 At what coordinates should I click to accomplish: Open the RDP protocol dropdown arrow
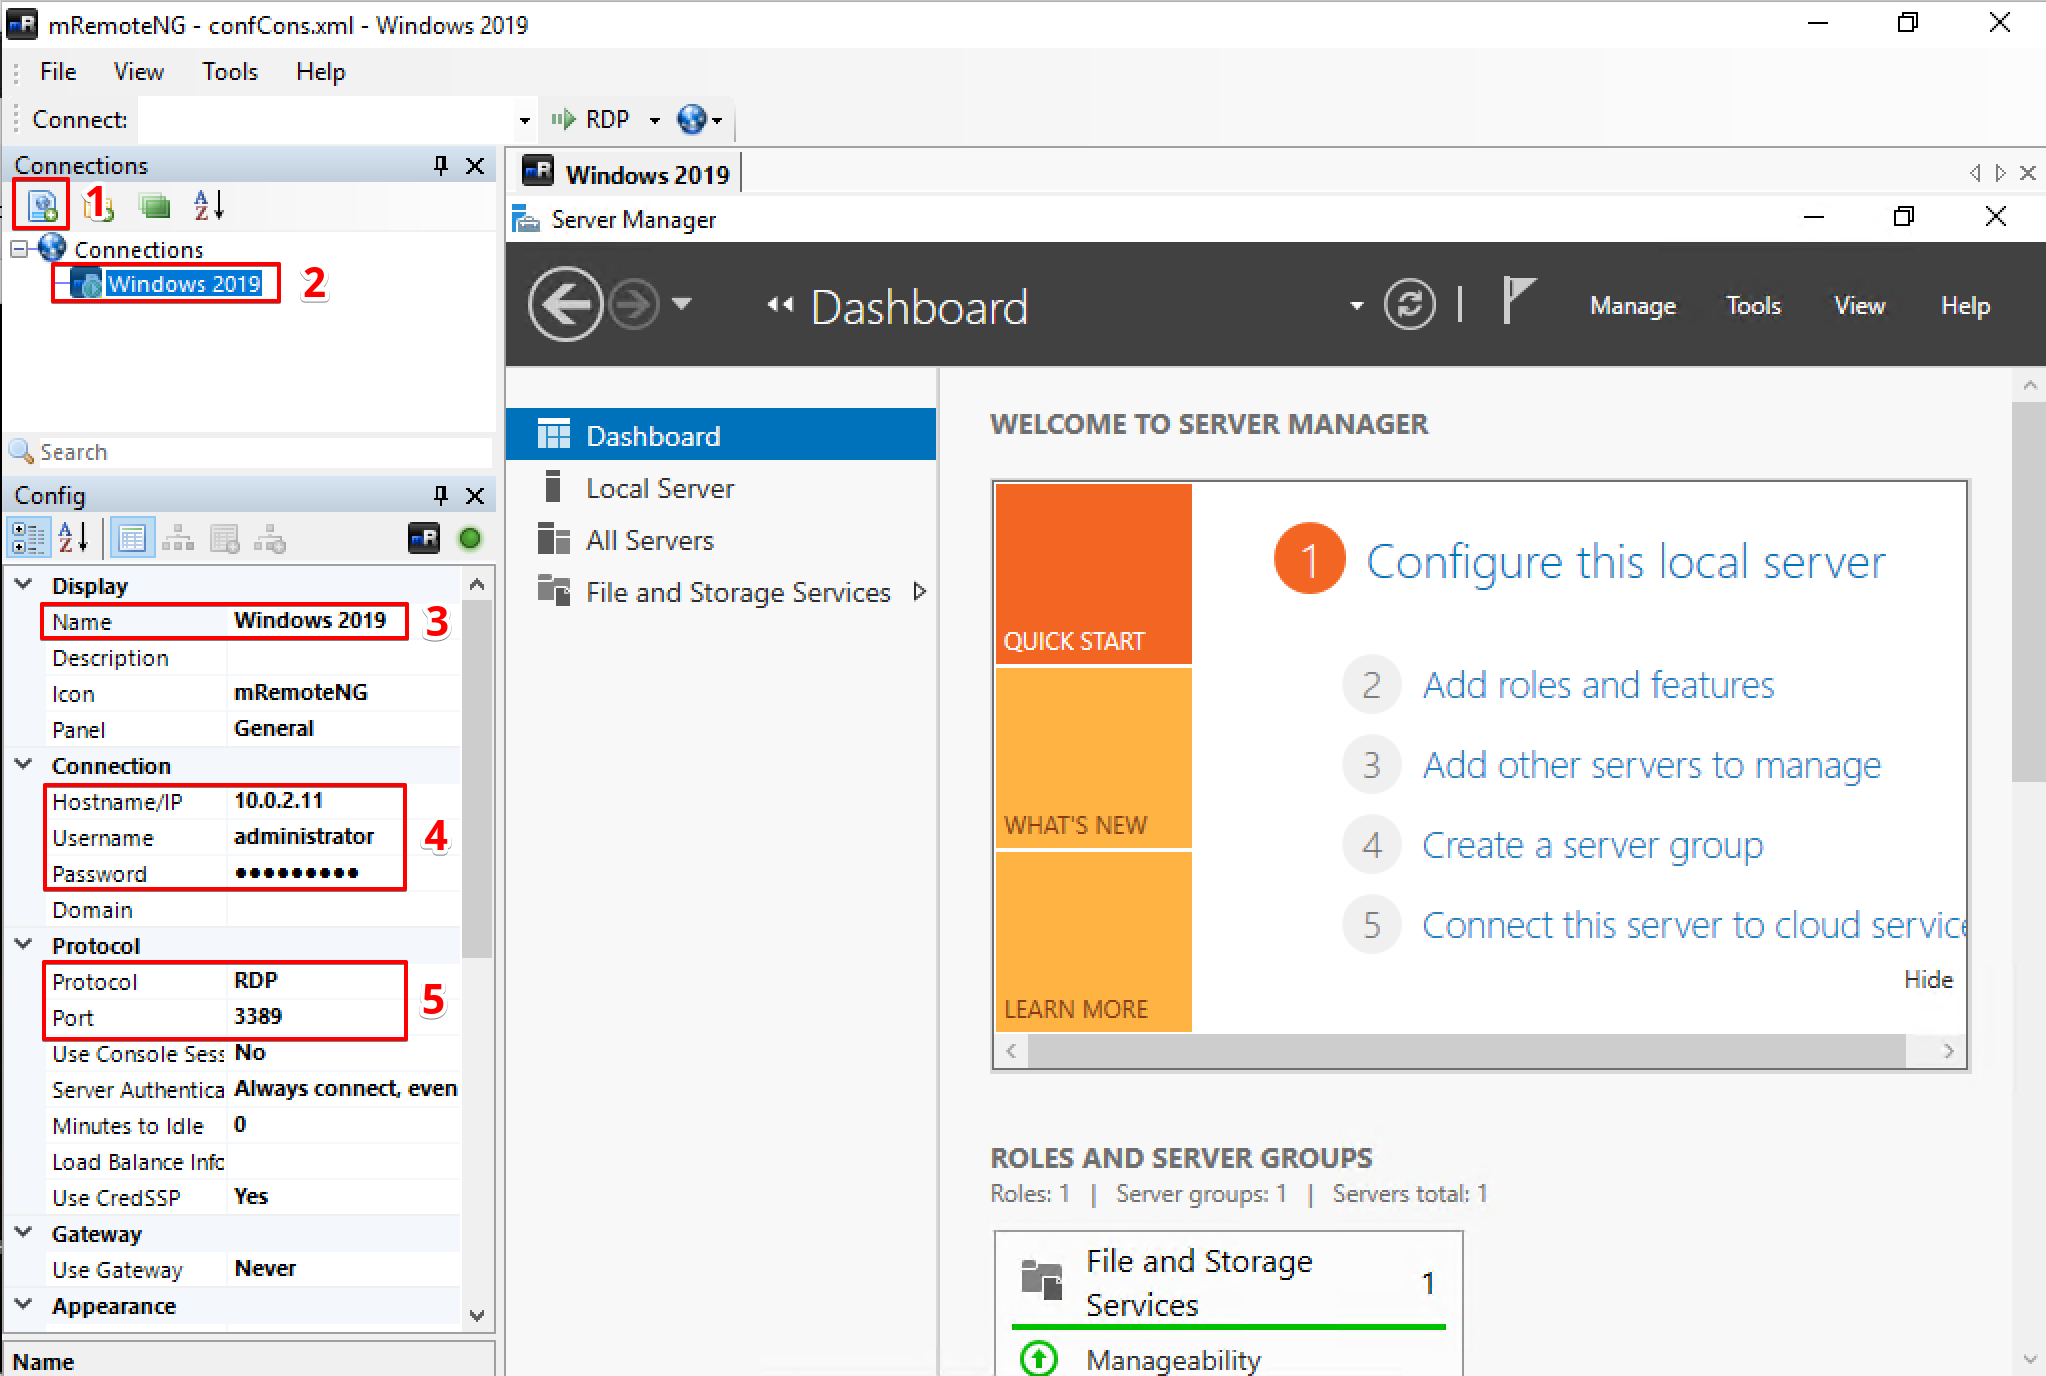pos(655,120)
